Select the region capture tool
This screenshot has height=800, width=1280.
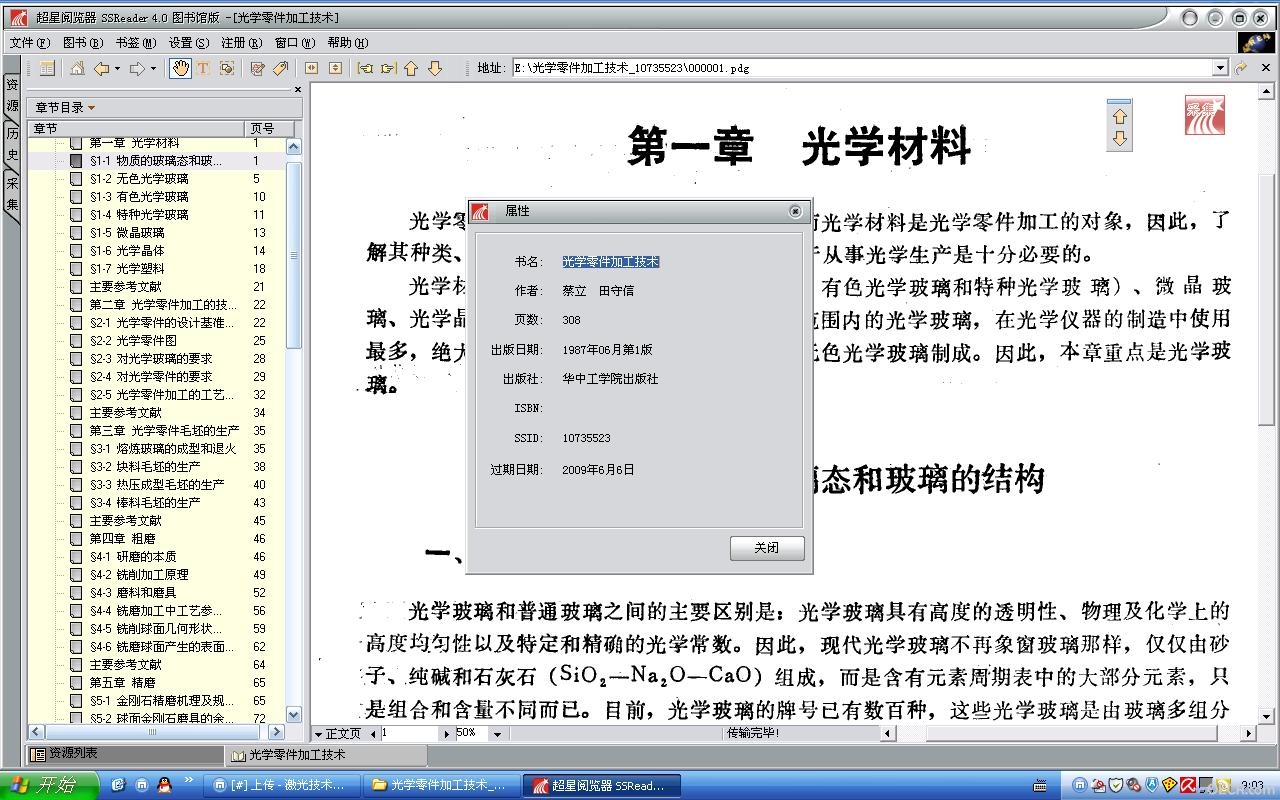pyautogui.click(x=227, y=68)
